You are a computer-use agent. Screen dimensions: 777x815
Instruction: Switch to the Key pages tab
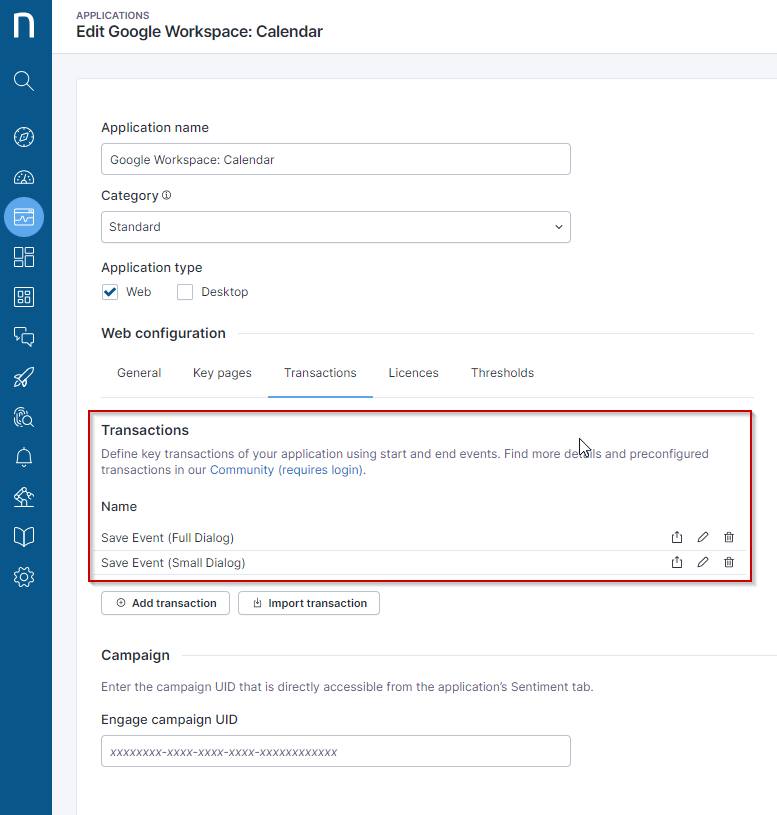pyautogui.click(x=222, y=373)
